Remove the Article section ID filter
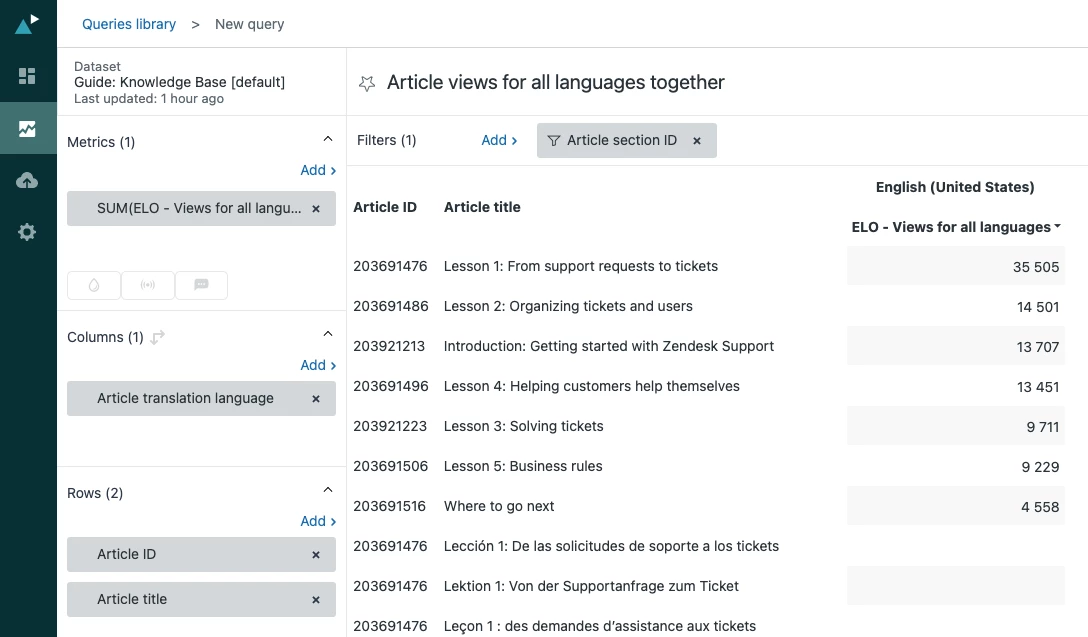 click(697, 141)
